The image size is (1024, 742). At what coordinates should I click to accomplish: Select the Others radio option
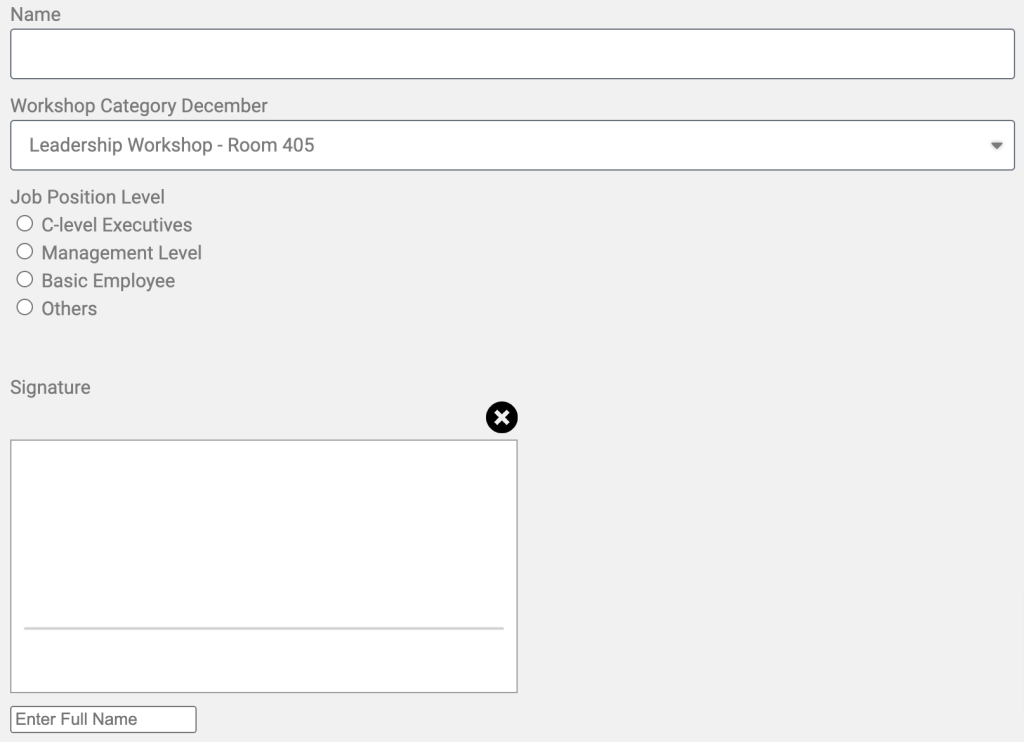click(25, 308)
